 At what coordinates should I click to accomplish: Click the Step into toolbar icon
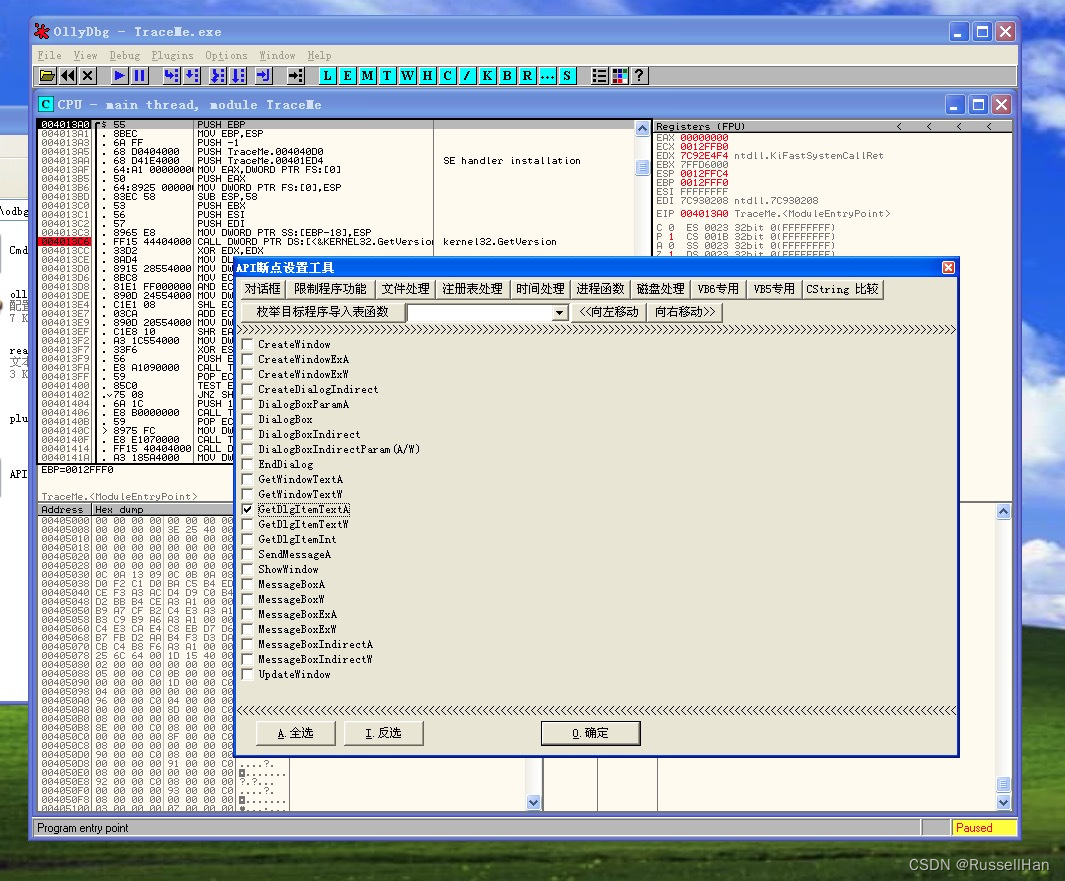172,76
